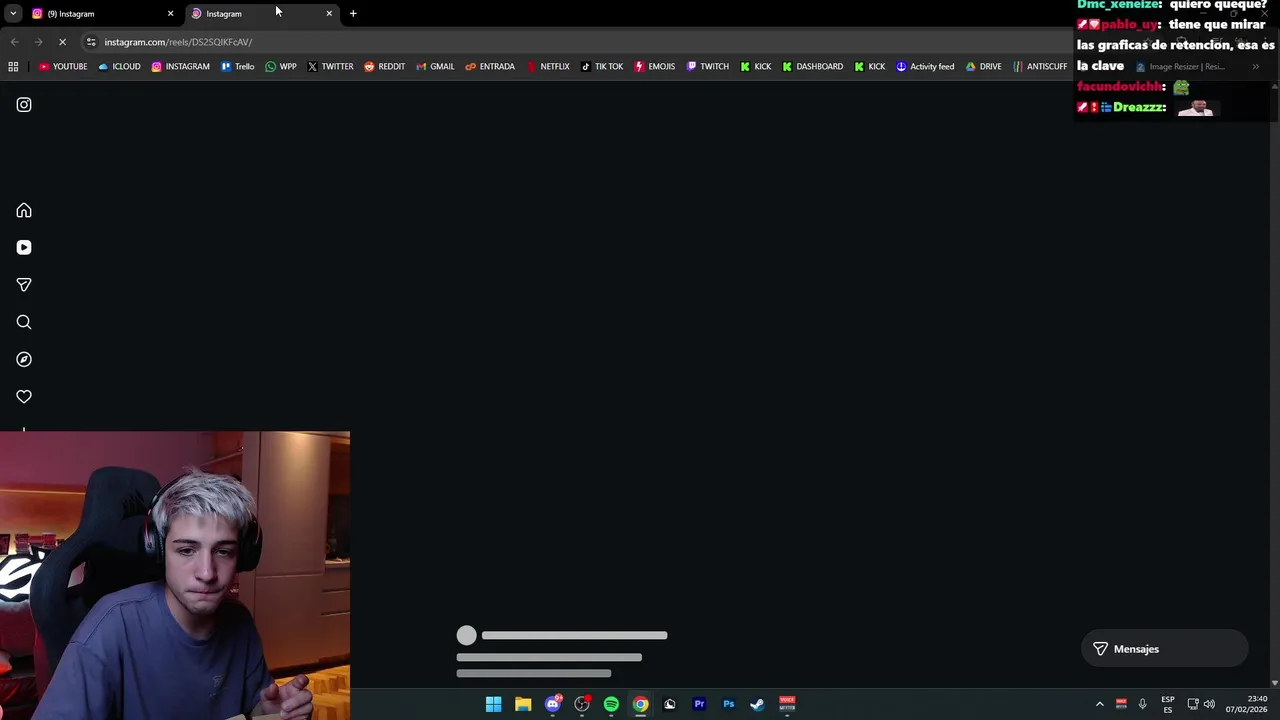Open Messages via the paper plane sidebar icon
The image size is (1280, 720).
pos(24,285)
